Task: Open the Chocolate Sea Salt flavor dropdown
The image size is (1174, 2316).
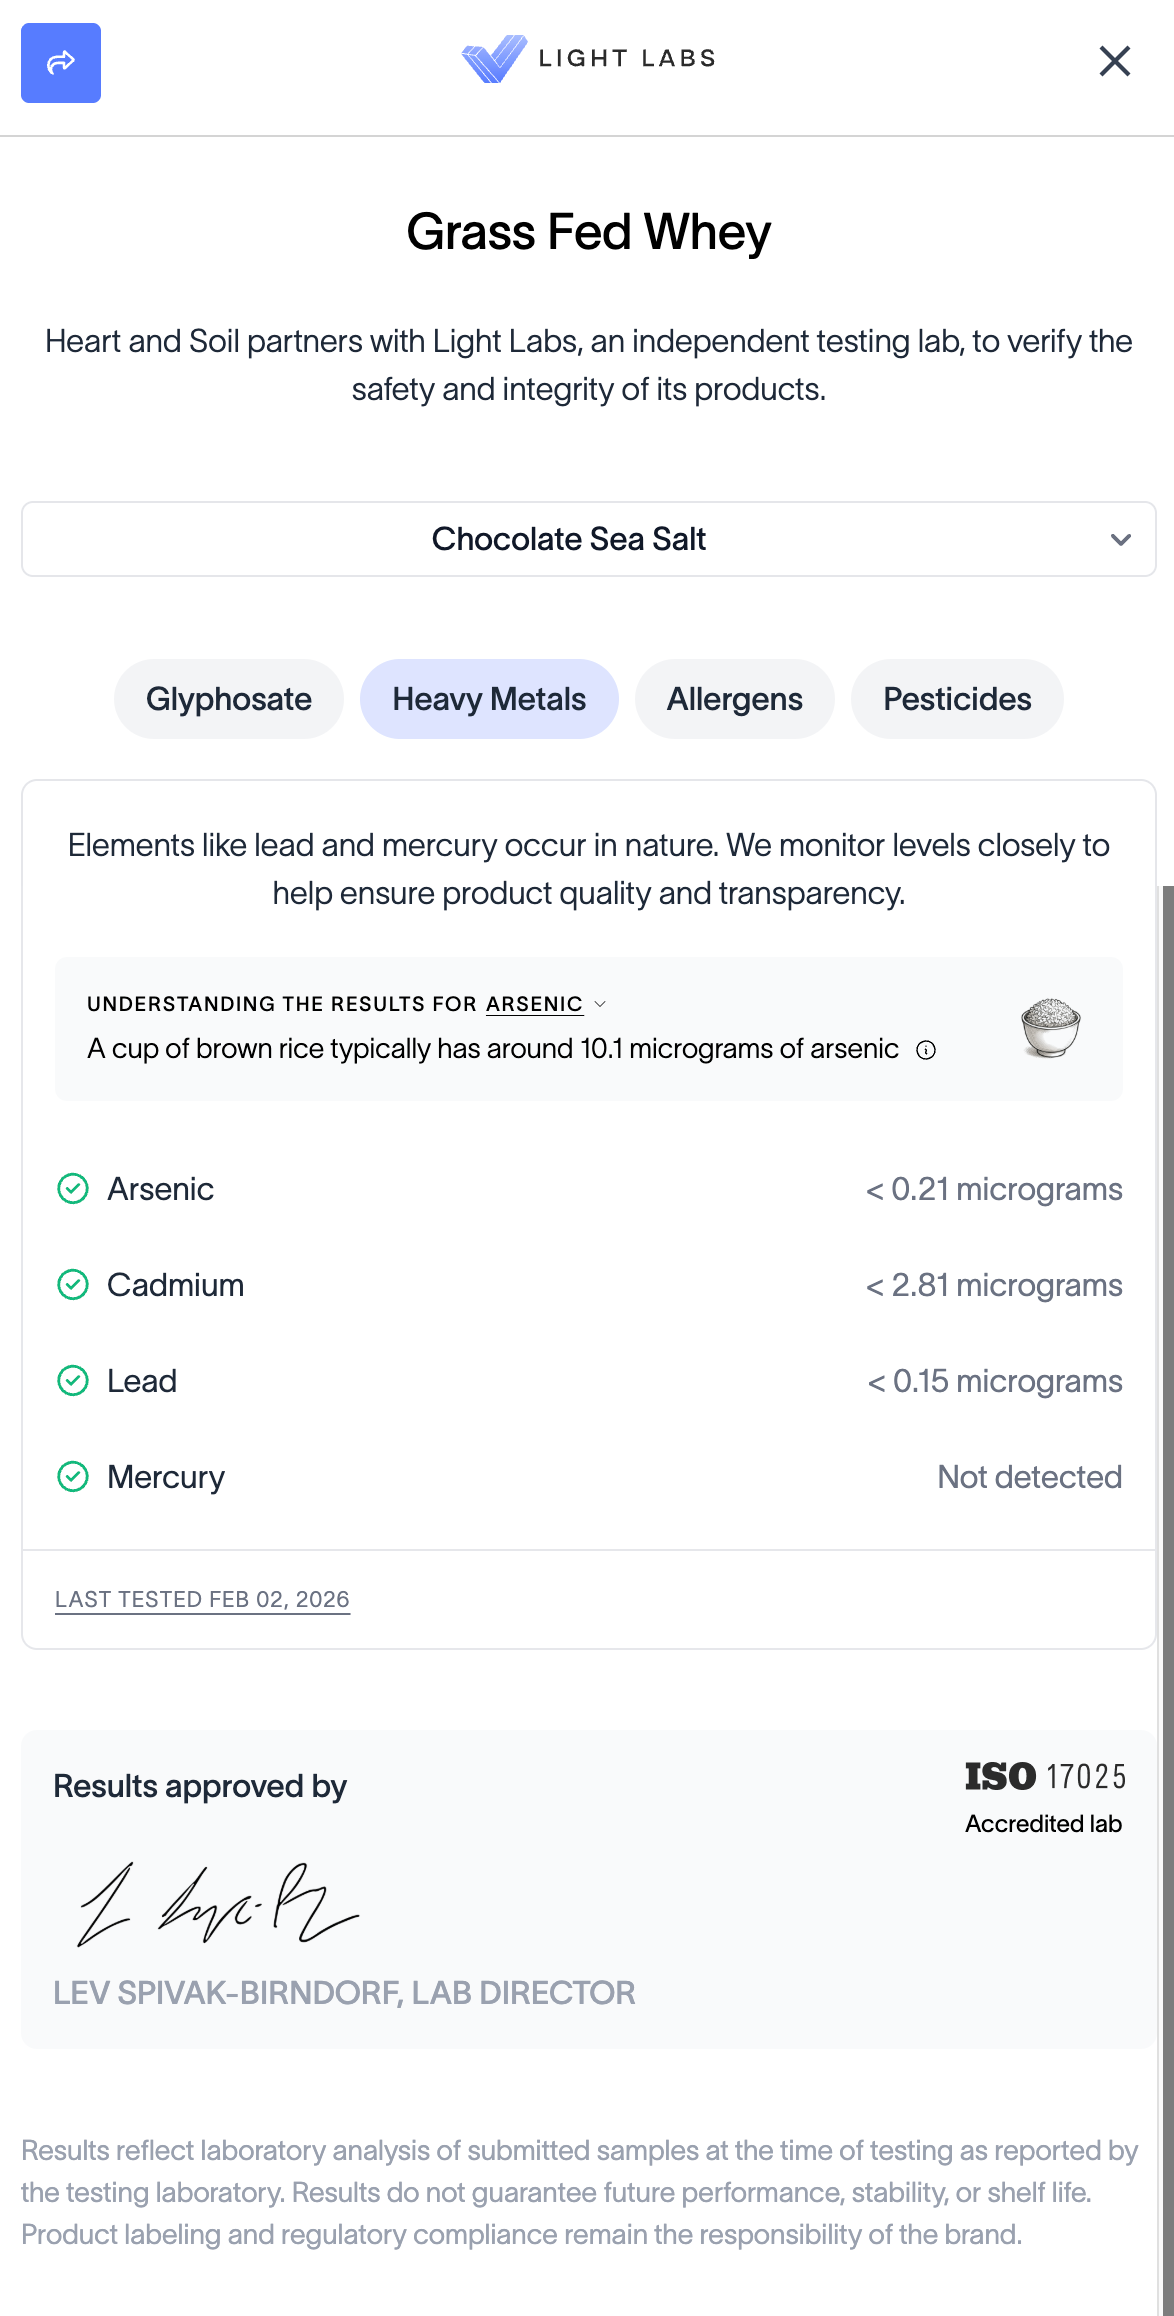Action: pos(568,539)
